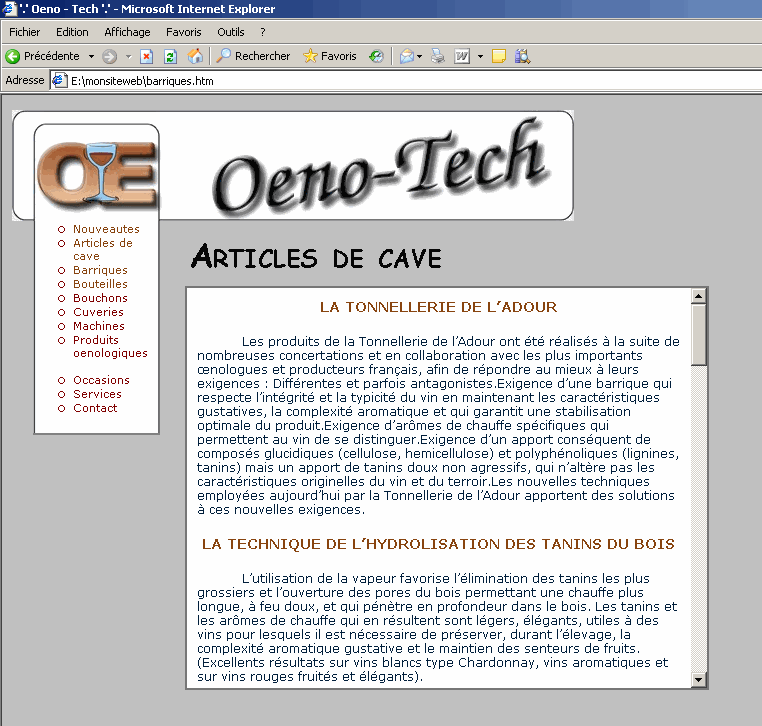Click the heading LA TONNELLERIE DE L'ADOUR
This screenshot has width=762, height=726.
pyautogui.click(x=438, y=307)
